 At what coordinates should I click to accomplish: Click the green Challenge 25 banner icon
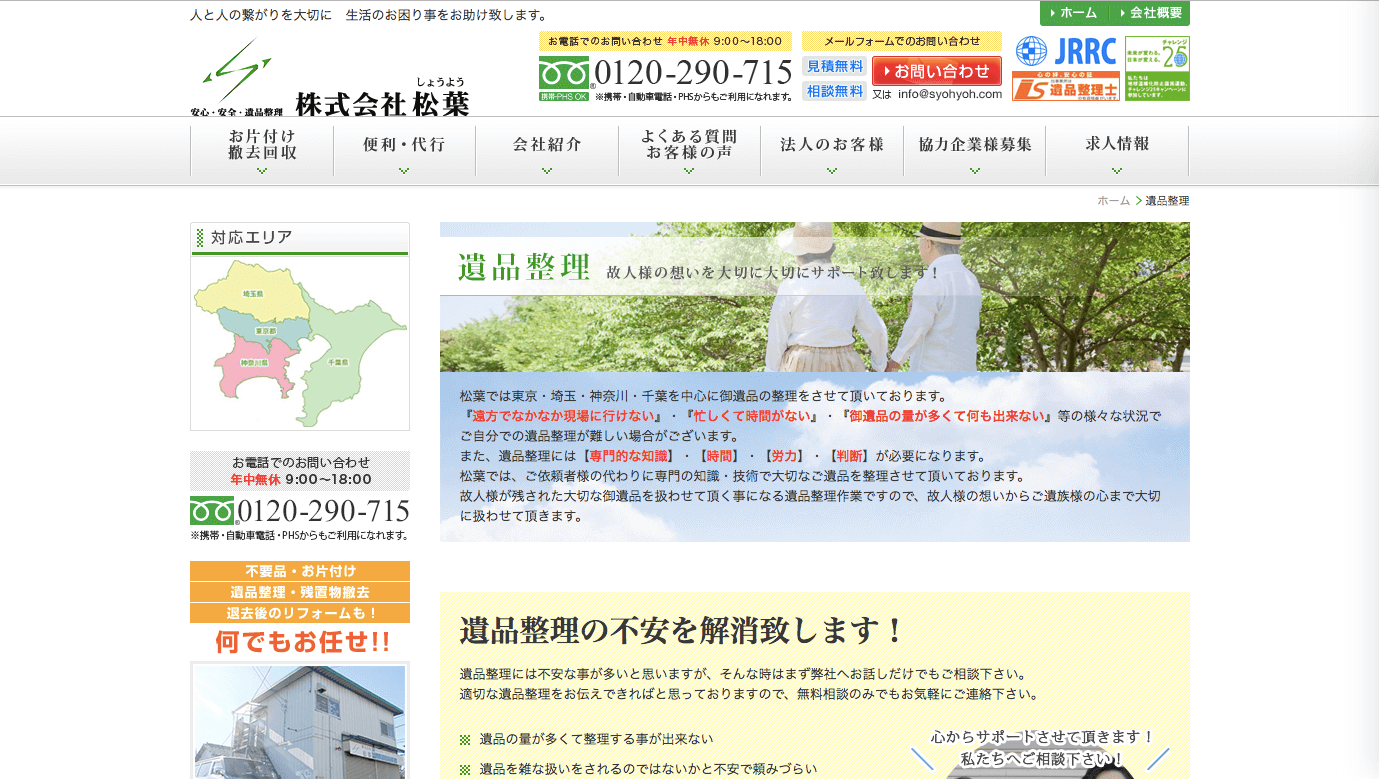[x=1157, y=68]
